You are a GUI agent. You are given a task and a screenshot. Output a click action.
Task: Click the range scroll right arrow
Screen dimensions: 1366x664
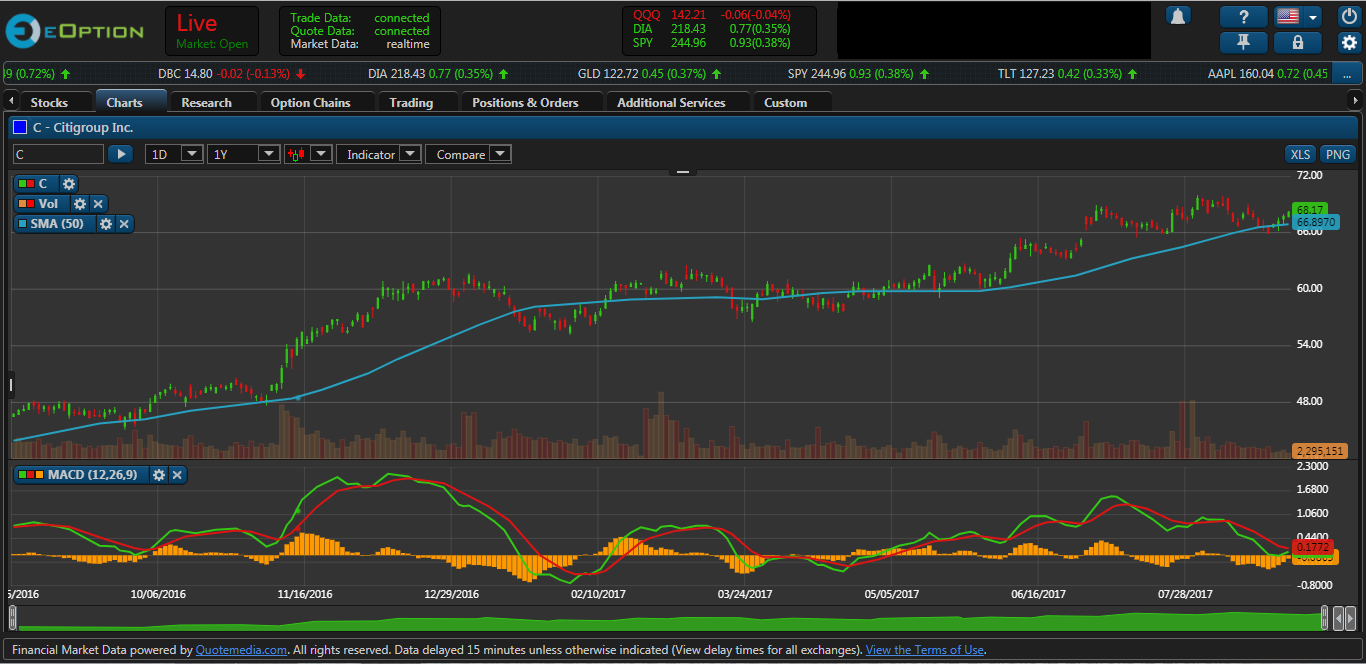(1351, 619)
